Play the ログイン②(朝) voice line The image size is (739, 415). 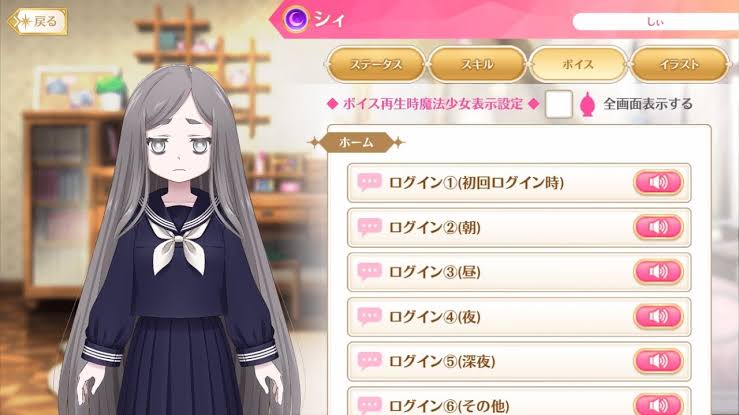coord(658,227)
